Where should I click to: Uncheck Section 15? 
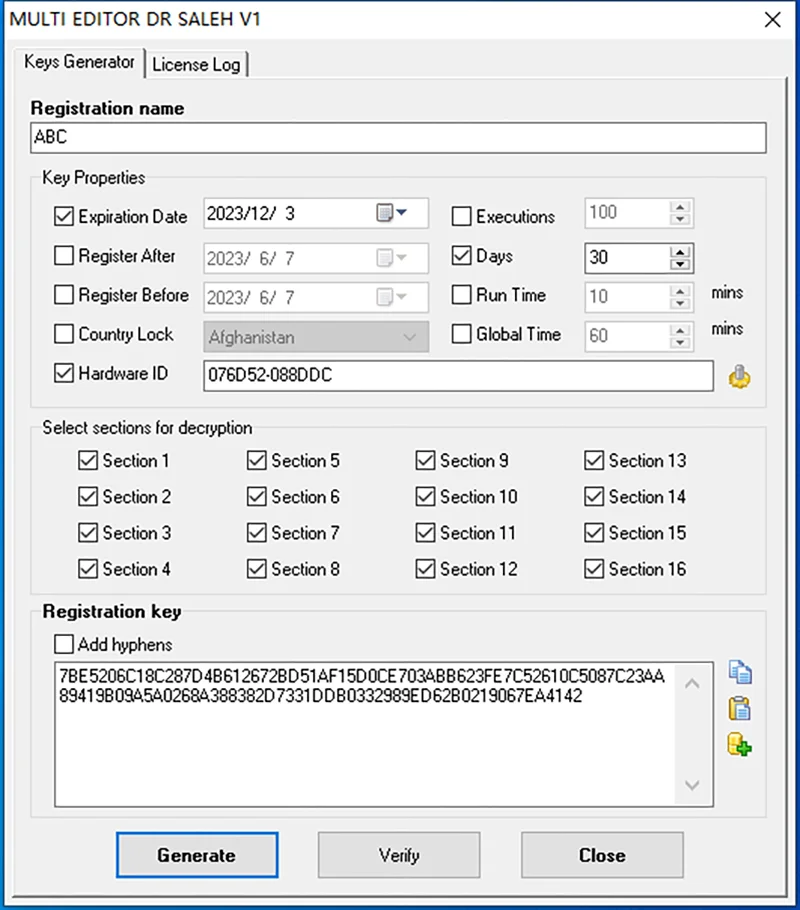point(594,533)
